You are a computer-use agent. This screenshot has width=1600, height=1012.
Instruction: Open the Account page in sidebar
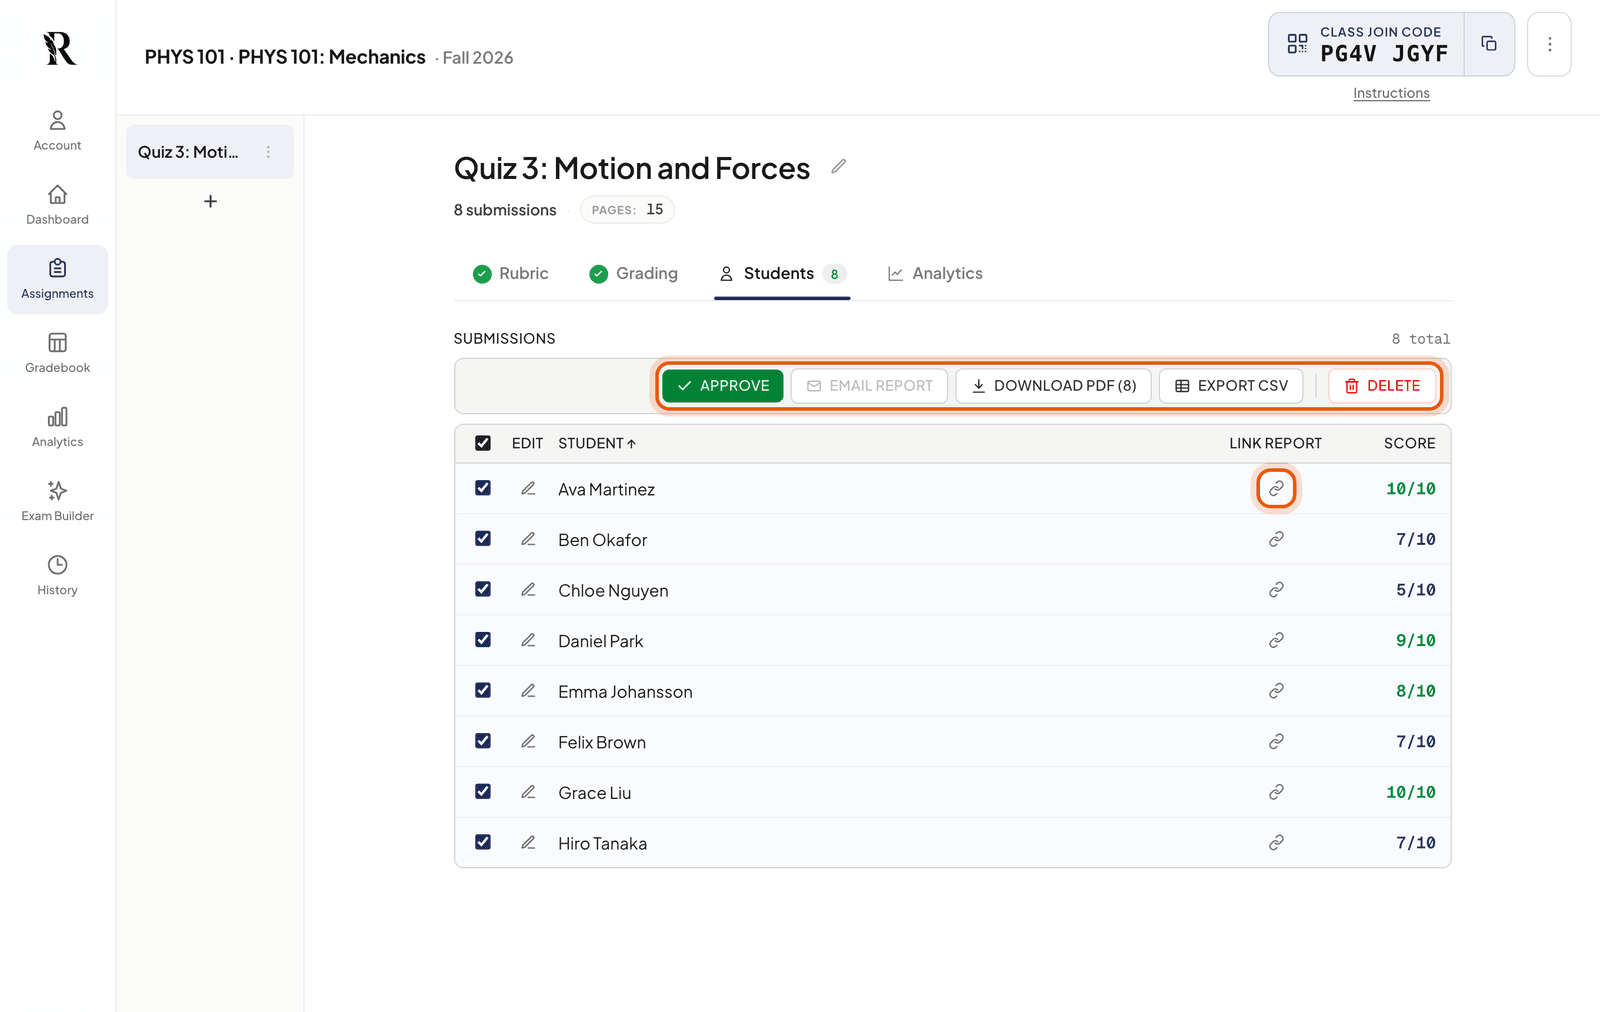[57, 131]
